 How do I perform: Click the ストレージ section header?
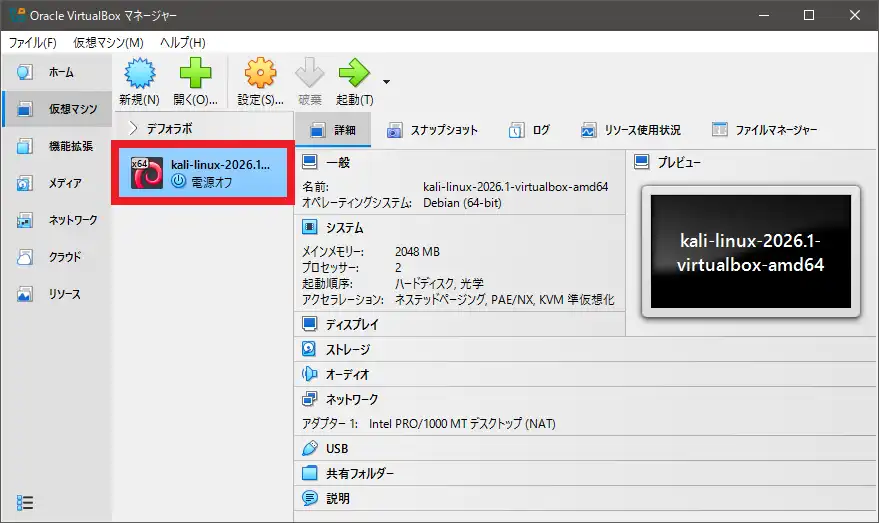click(x=347, y=349)
